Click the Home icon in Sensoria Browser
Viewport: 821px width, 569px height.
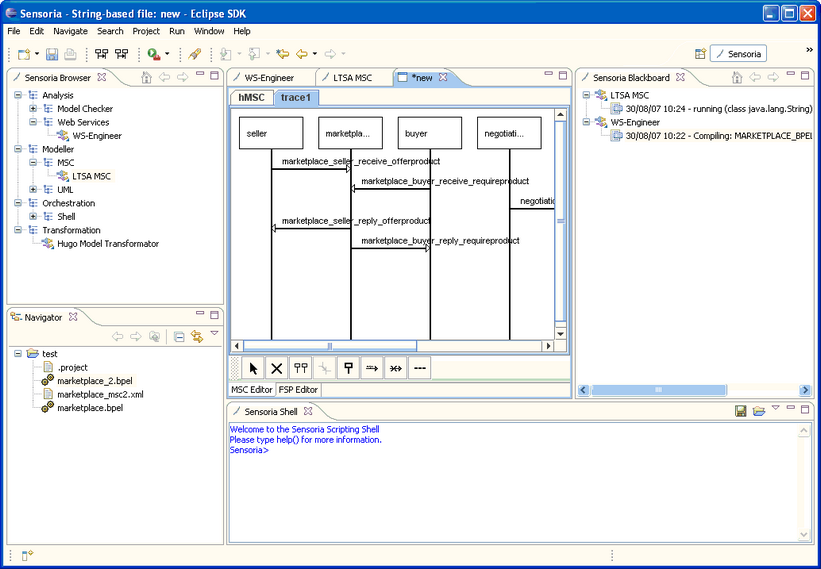(x=147, y=77)
